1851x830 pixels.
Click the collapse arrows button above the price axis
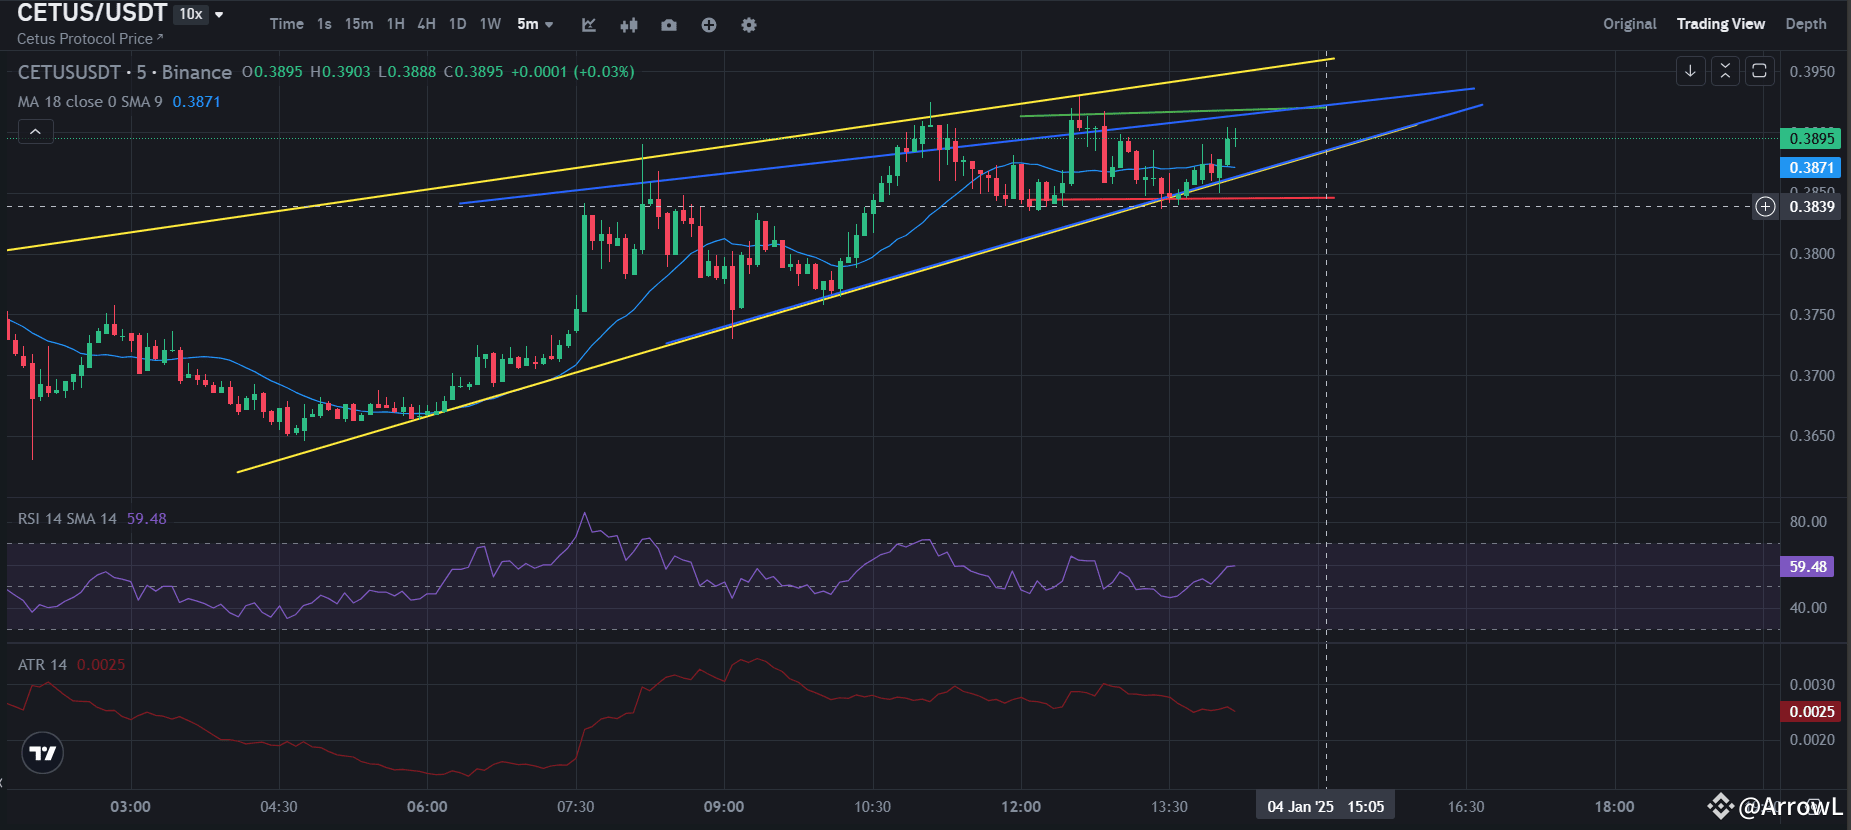[1725, 71]
